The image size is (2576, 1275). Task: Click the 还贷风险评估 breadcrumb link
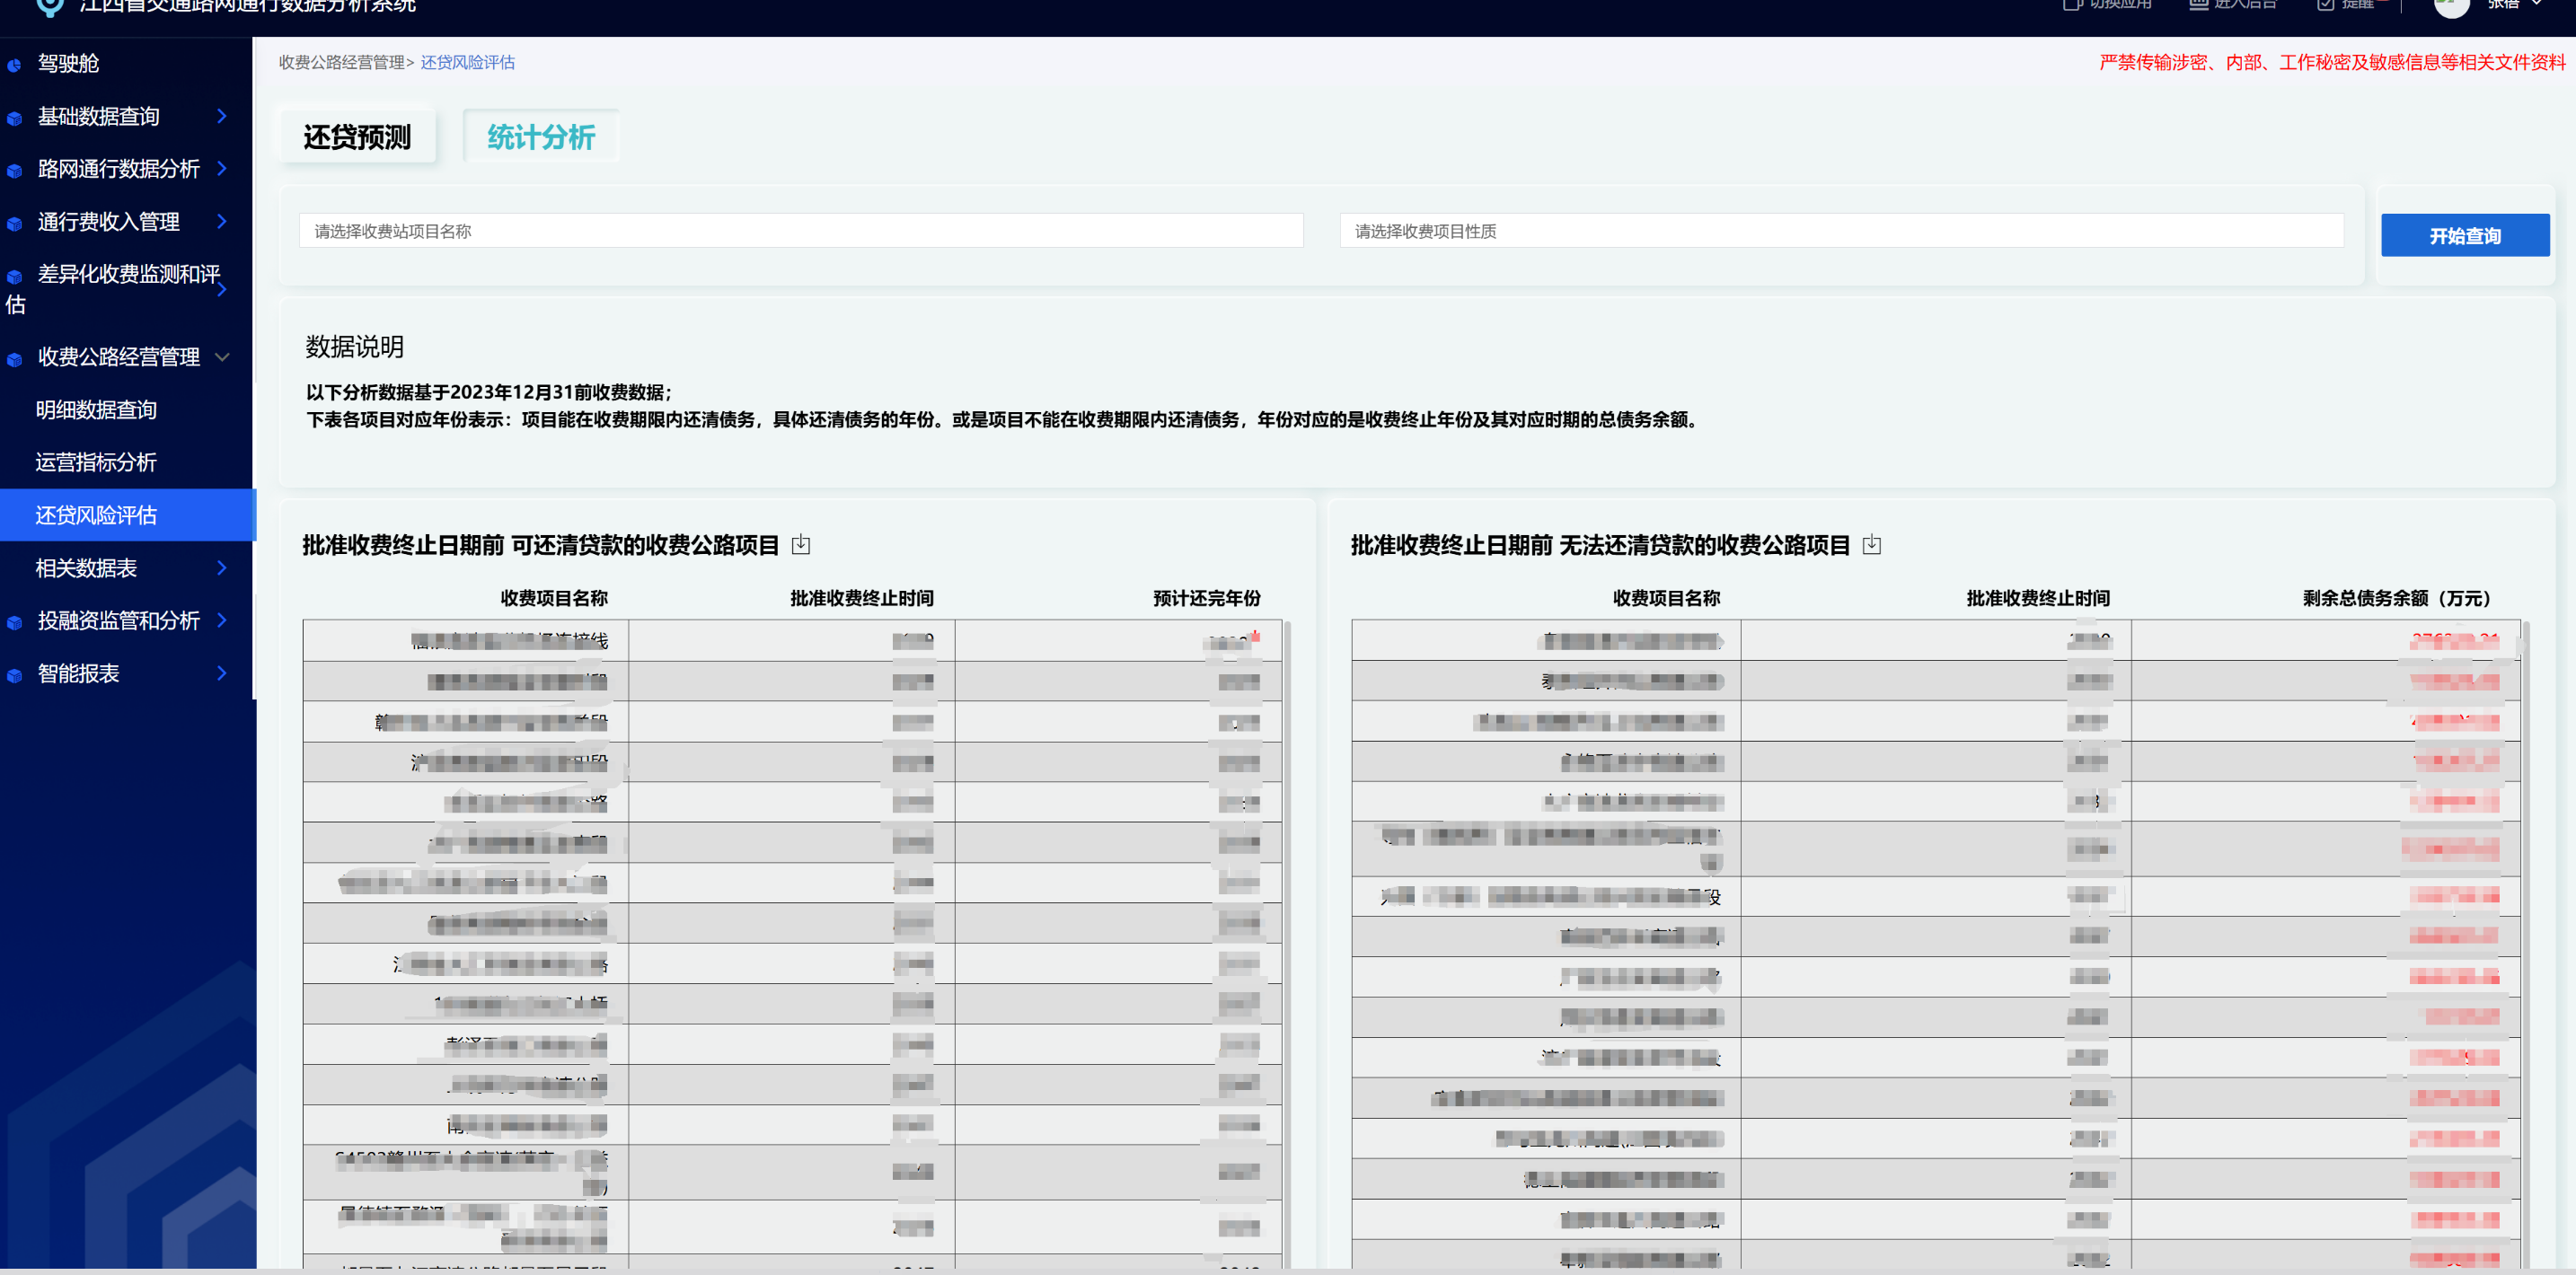467,62
